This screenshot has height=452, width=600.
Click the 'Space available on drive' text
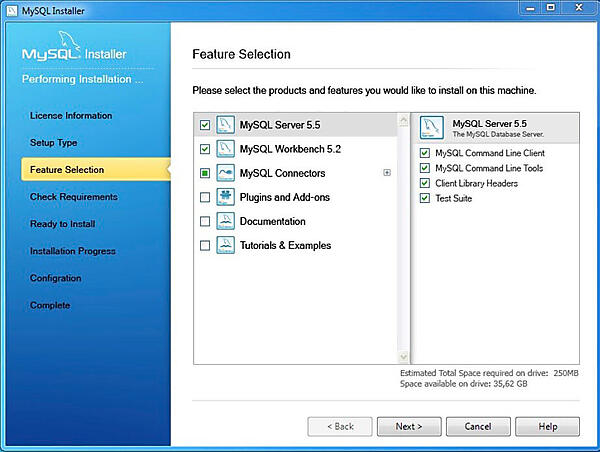(x=463, y=383)
